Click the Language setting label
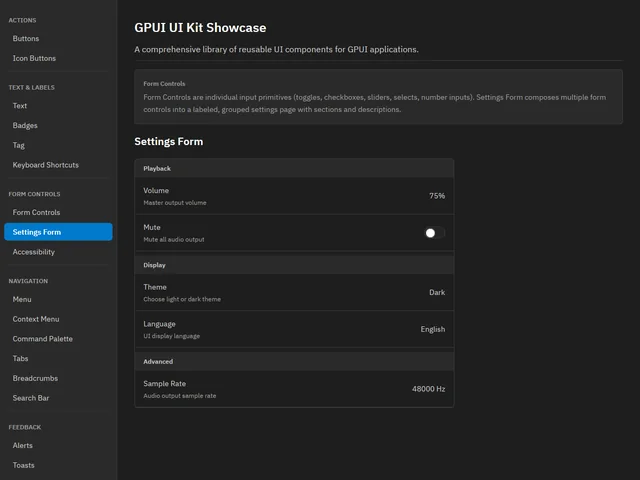 (159, 324)
